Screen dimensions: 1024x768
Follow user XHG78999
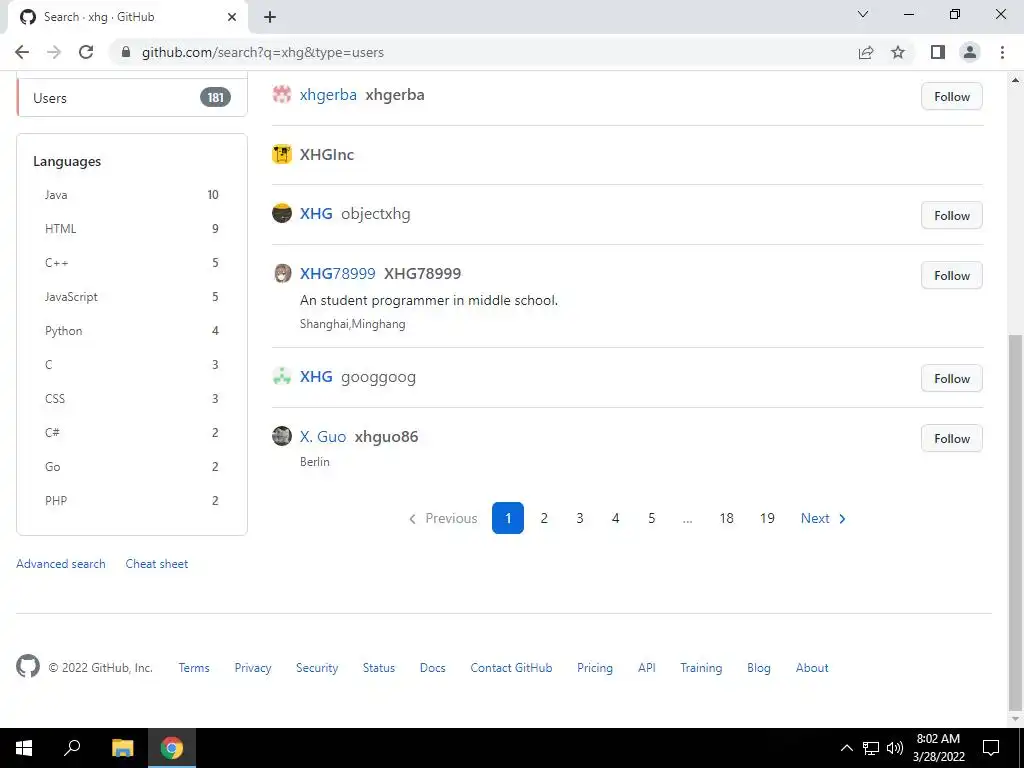952,276
